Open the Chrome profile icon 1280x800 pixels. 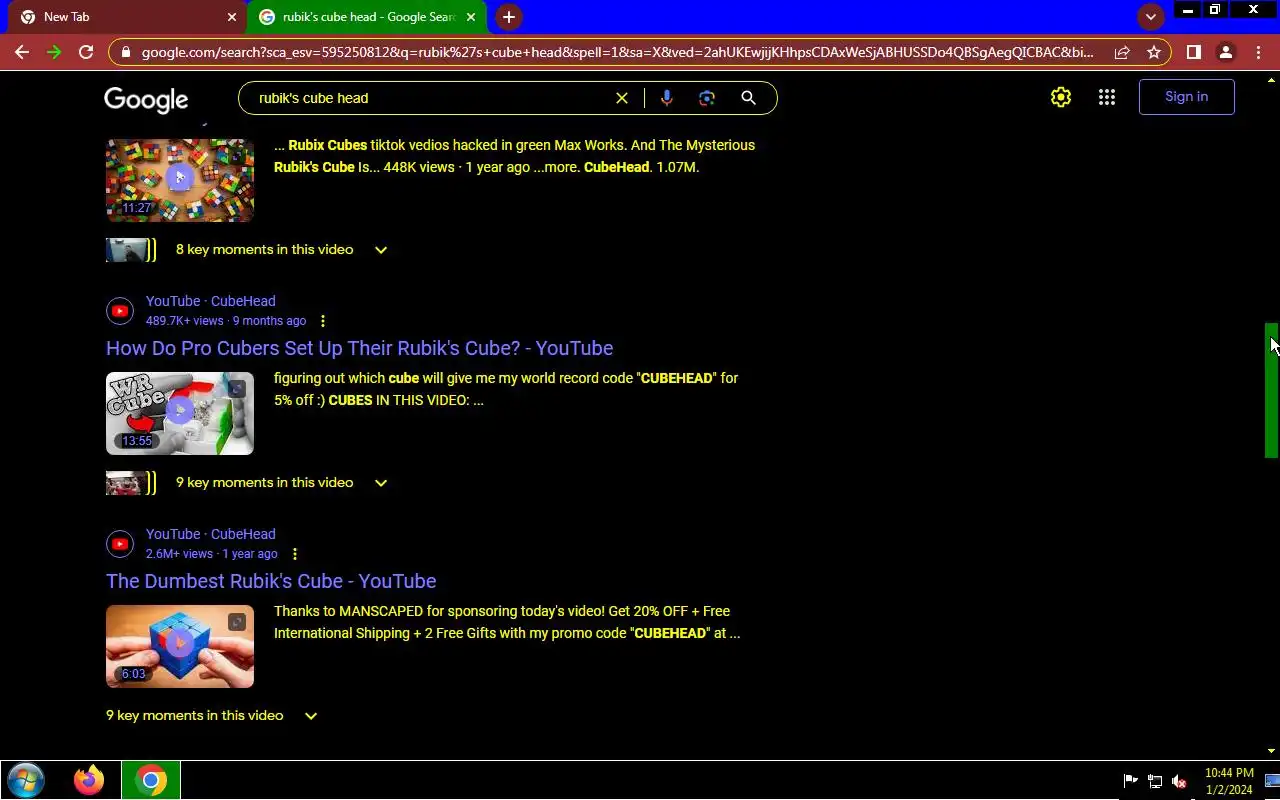tap(1226, 52)
